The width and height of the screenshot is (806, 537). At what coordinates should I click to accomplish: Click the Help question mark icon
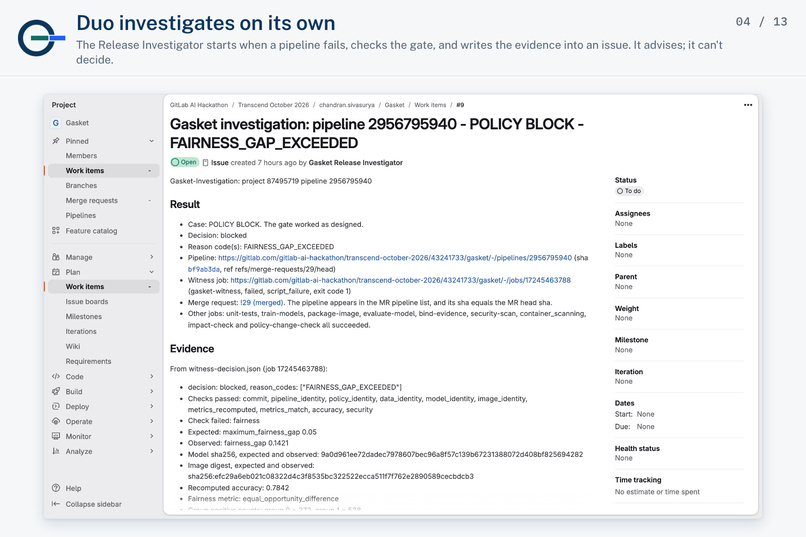coord(56,488)
